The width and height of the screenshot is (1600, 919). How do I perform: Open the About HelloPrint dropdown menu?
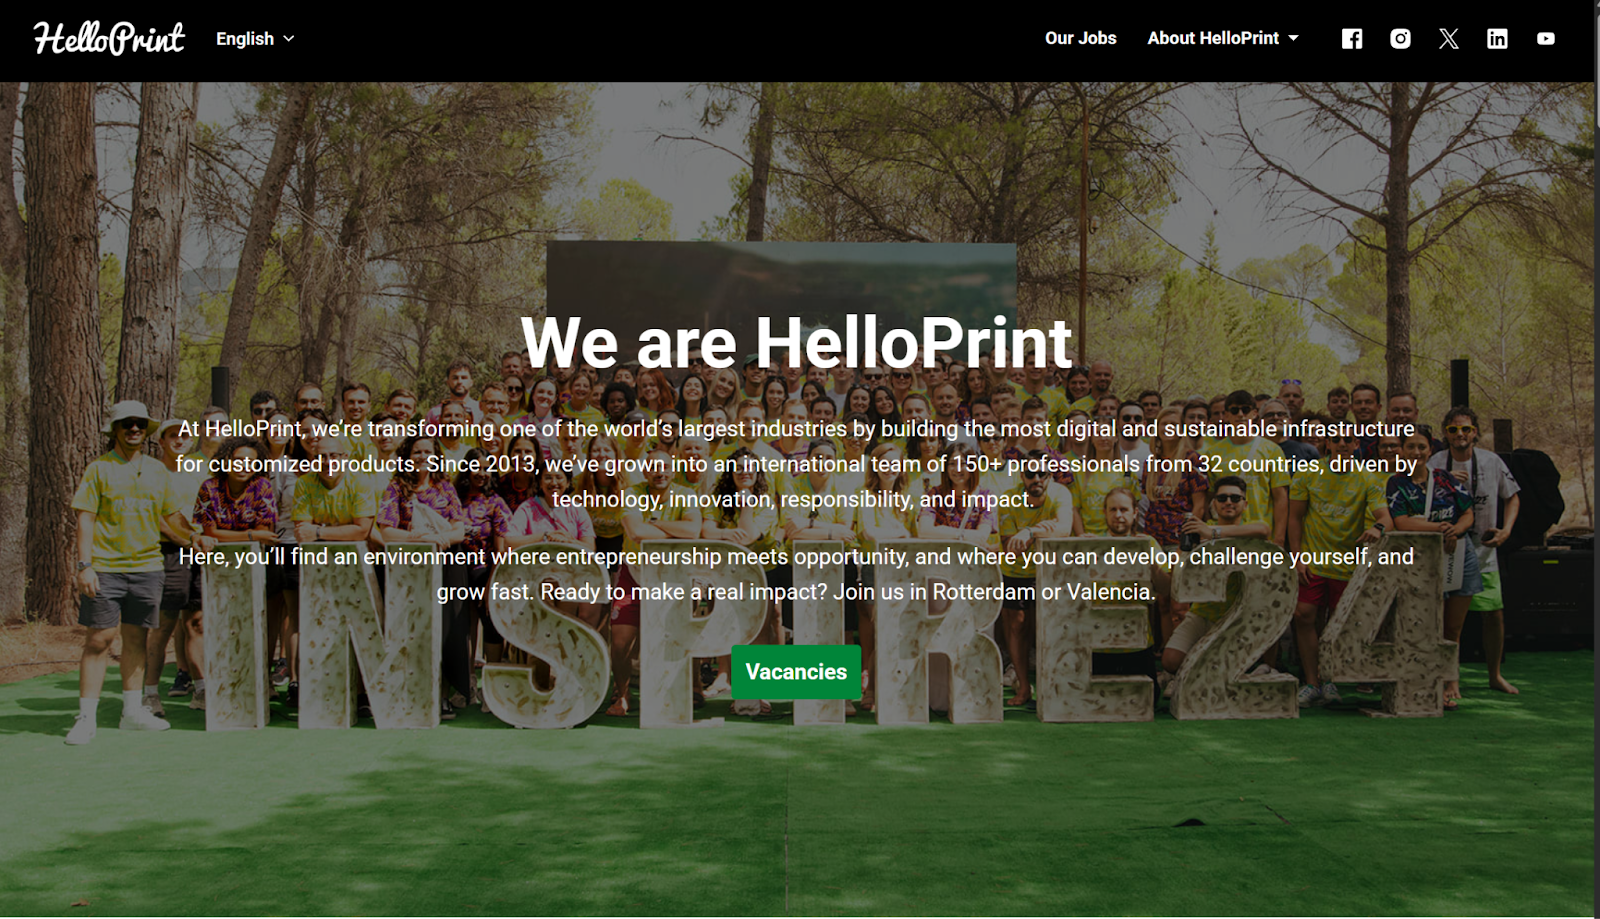coord(1223,38)
